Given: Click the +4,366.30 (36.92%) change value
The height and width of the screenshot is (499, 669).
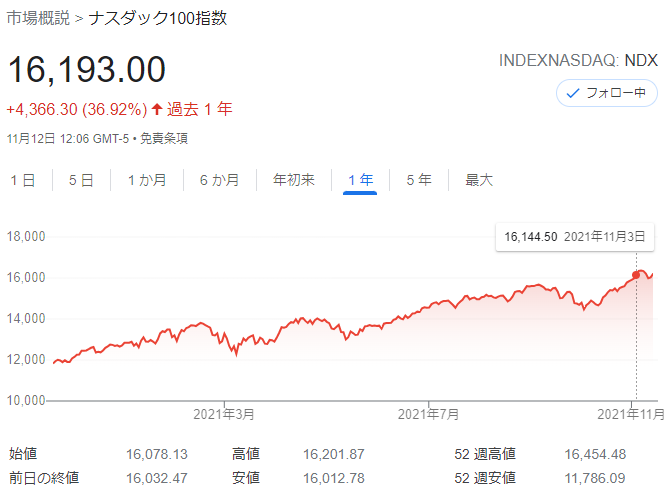Looking at the screenshot, I should pyautogui.click(x=77, y=110).
